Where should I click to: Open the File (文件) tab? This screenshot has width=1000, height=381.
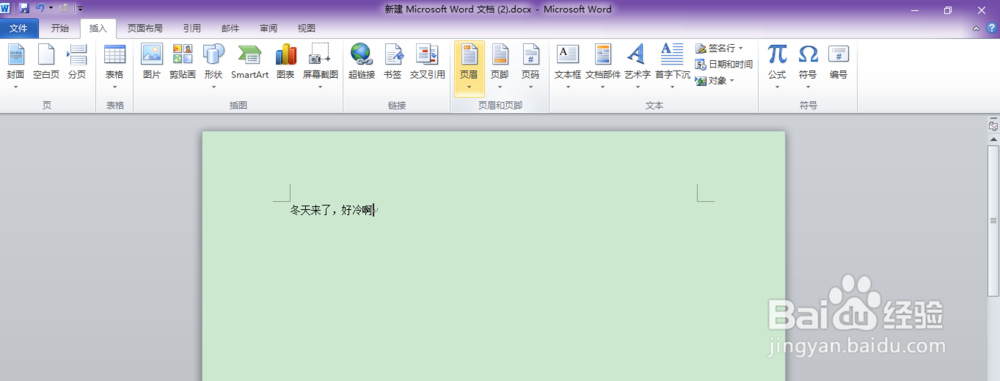pyautogui.click(x=19, y=28)
